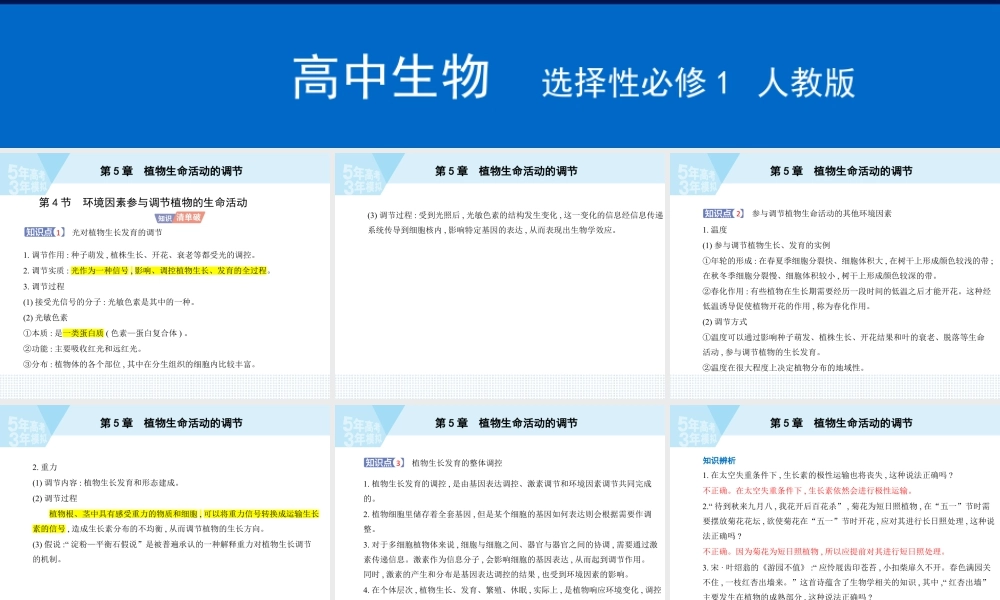Click the line (1) 调节内容：植物生长发育和形态建成
1000x600 pixels.
click(107, 483)
